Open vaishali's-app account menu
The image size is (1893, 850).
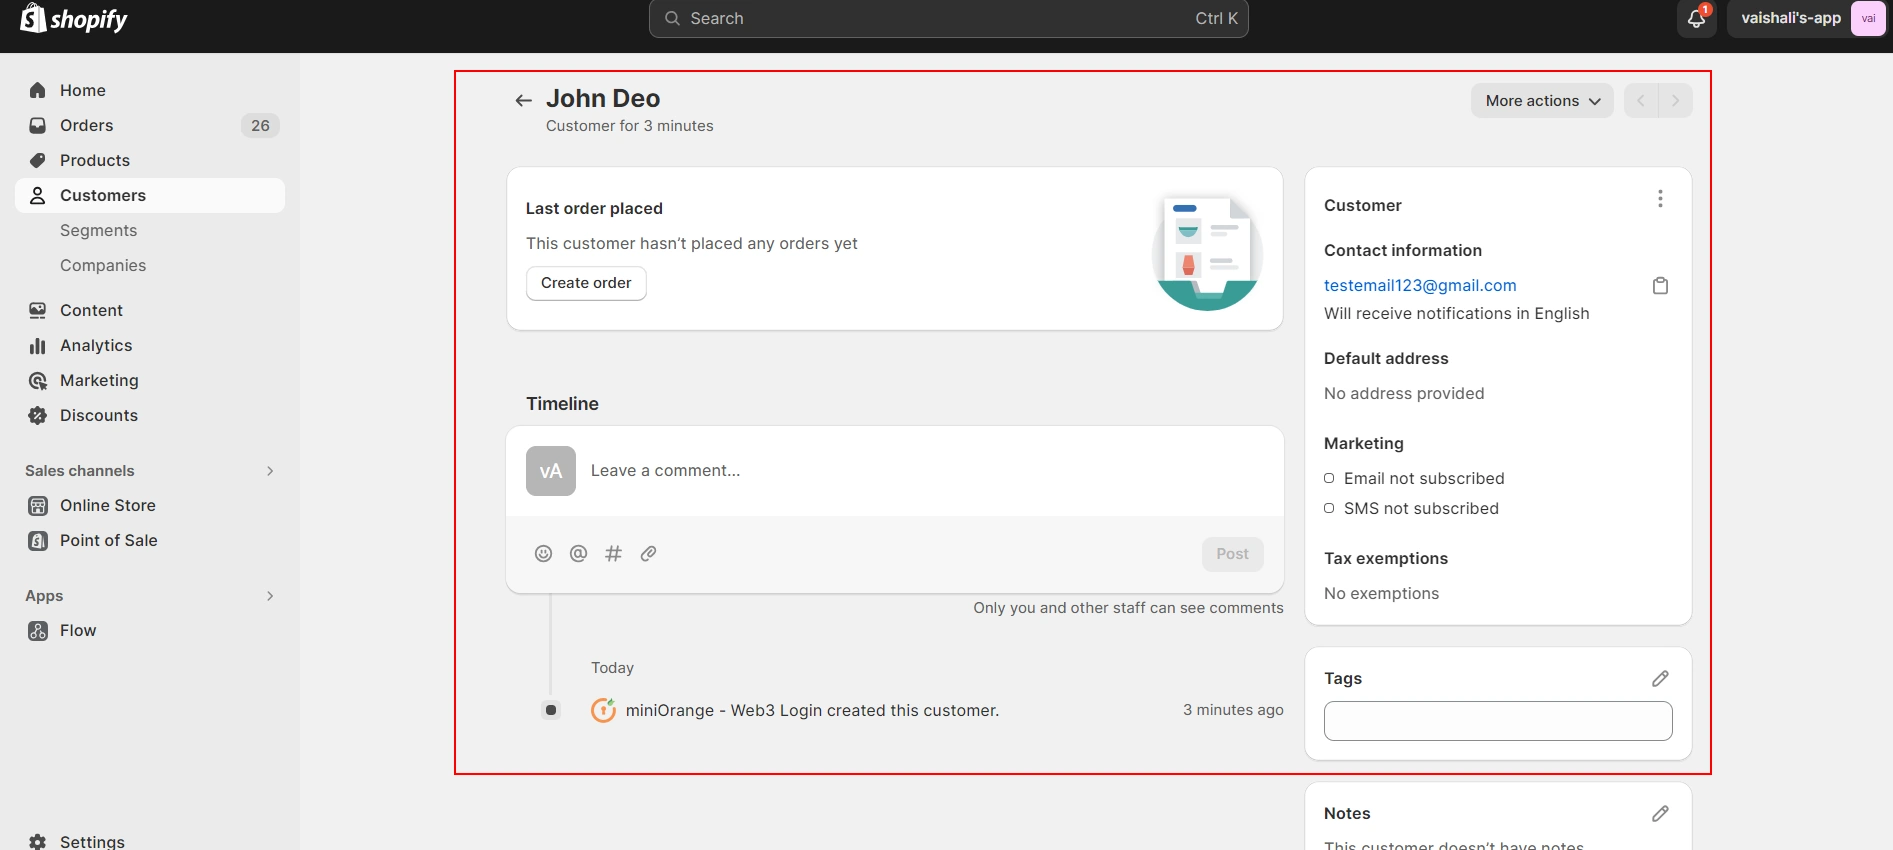tap(1807, 18)
